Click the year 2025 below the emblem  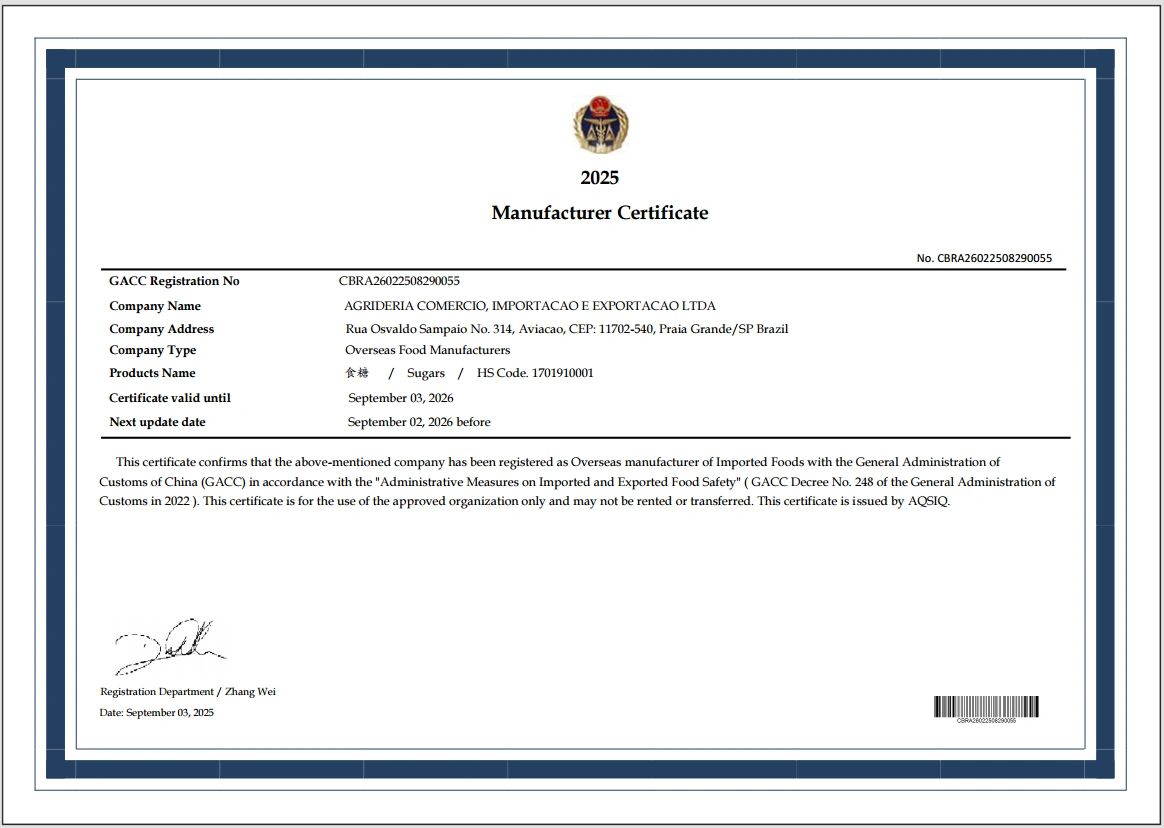(x=600, y=177)
